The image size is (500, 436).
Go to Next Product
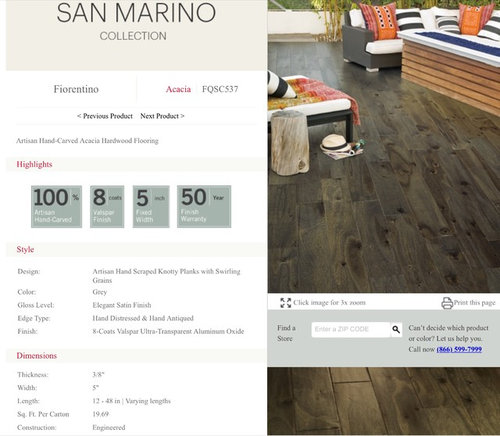[x=162, y=116]
